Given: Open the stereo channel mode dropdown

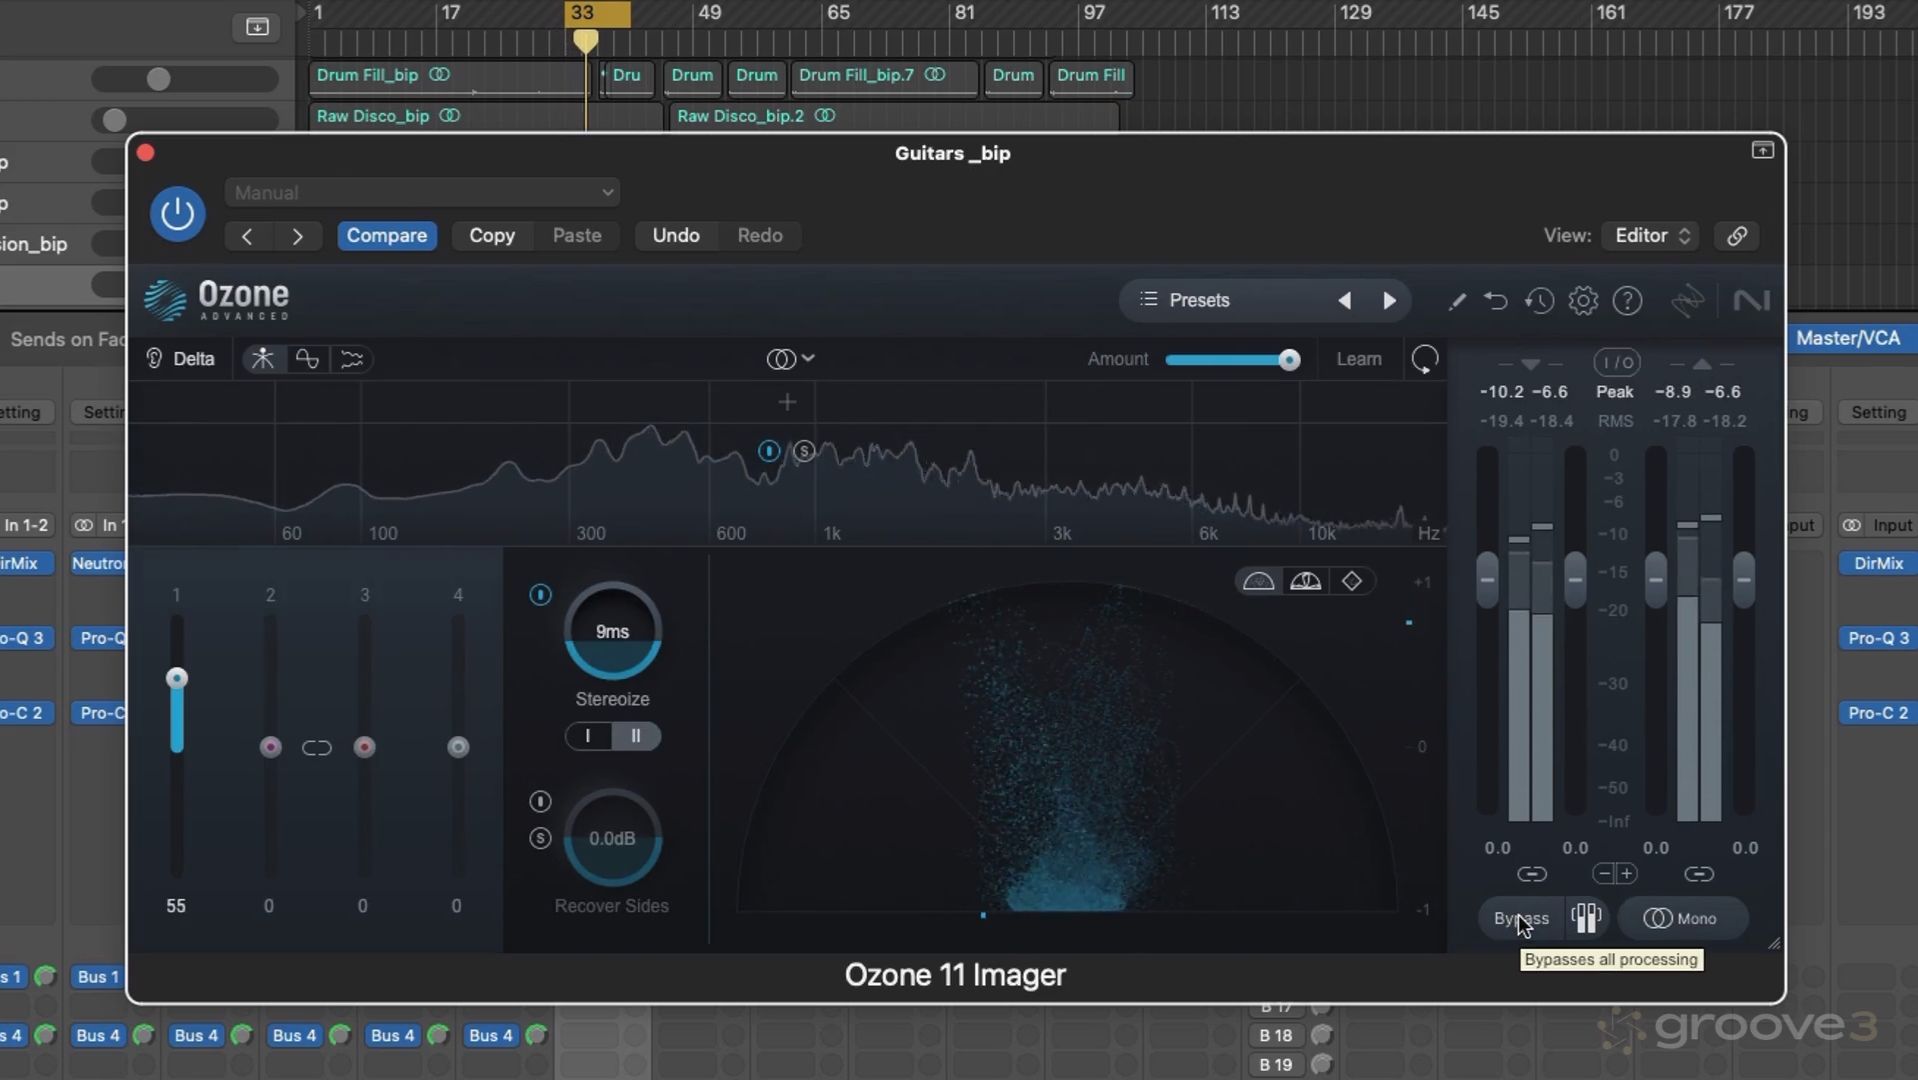Looking at the screenshot, I should coord(790,359).
